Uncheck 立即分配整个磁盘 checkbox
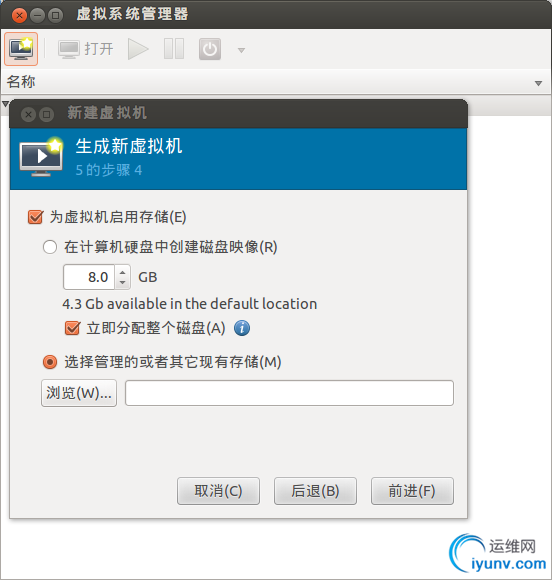 click(73, 328)
